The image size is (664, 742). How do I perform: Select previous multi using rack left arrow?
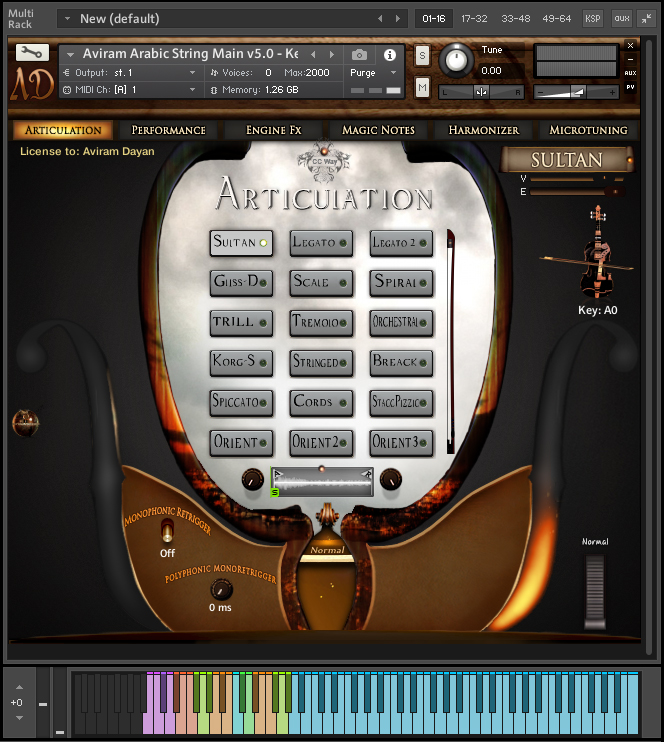point(380,18)
